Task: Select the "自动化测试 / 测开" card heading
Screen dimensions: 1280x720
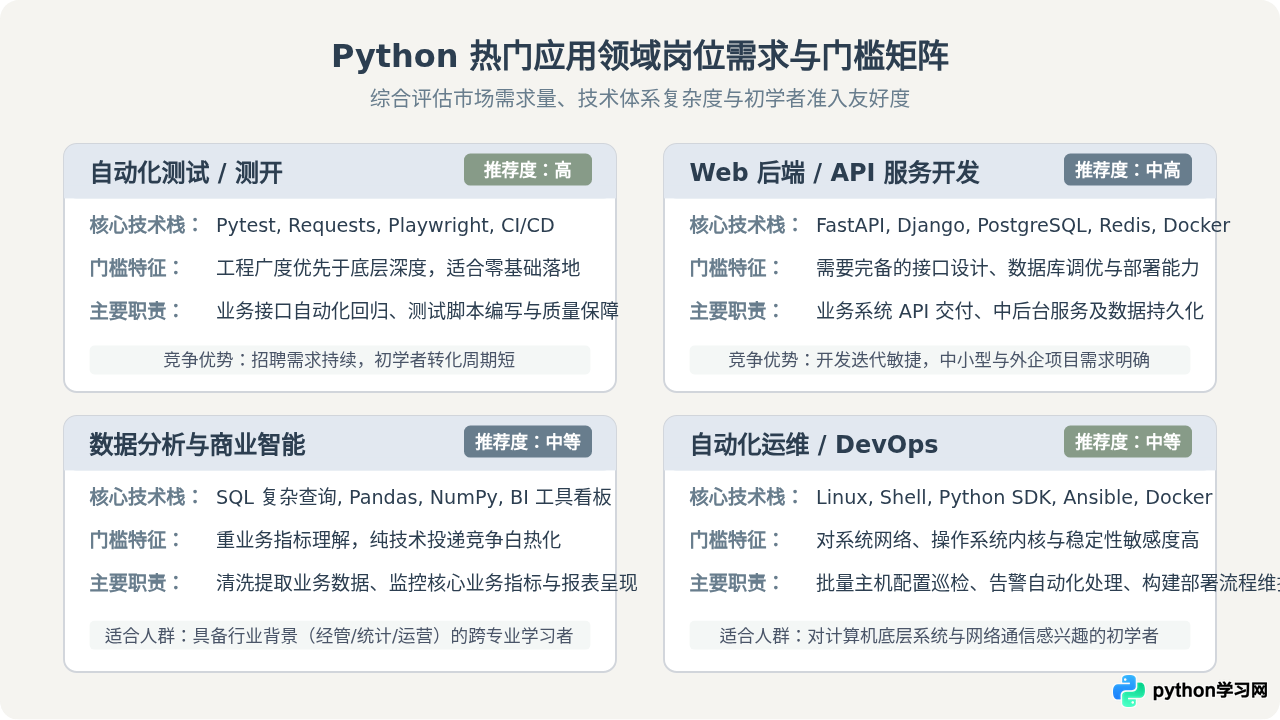Action: click(186, 173)
